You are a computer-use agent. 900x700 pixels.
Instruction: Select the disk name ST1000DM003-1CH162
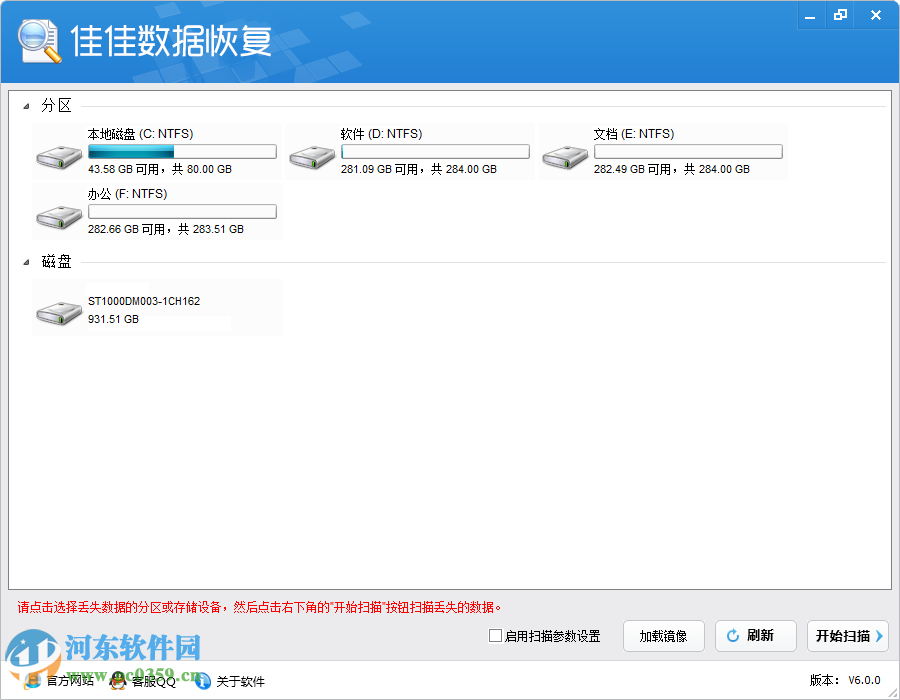[144, 301]
